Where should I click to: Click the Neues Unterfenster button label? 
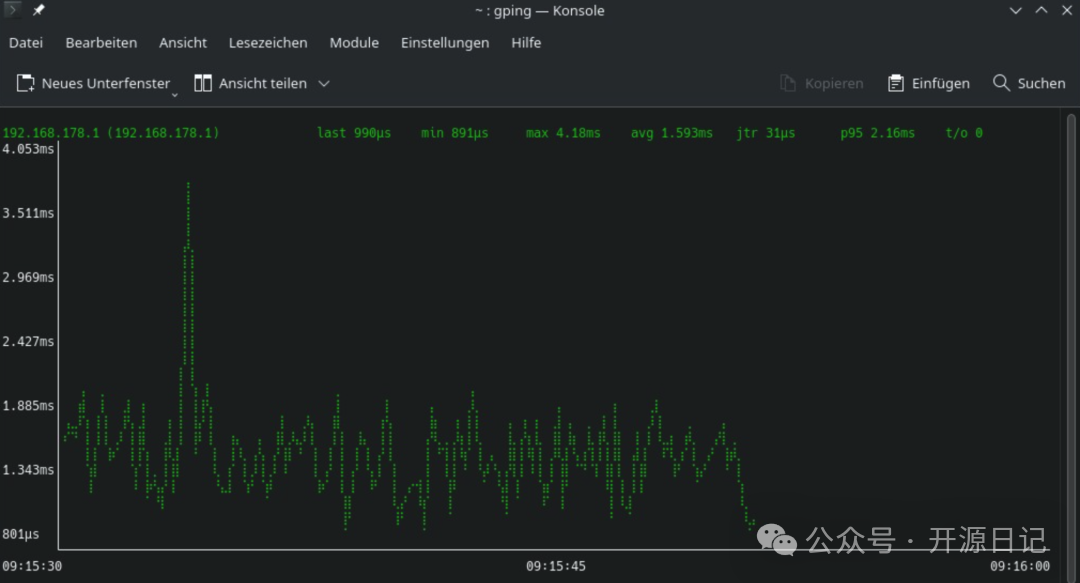tap(105, 83)
